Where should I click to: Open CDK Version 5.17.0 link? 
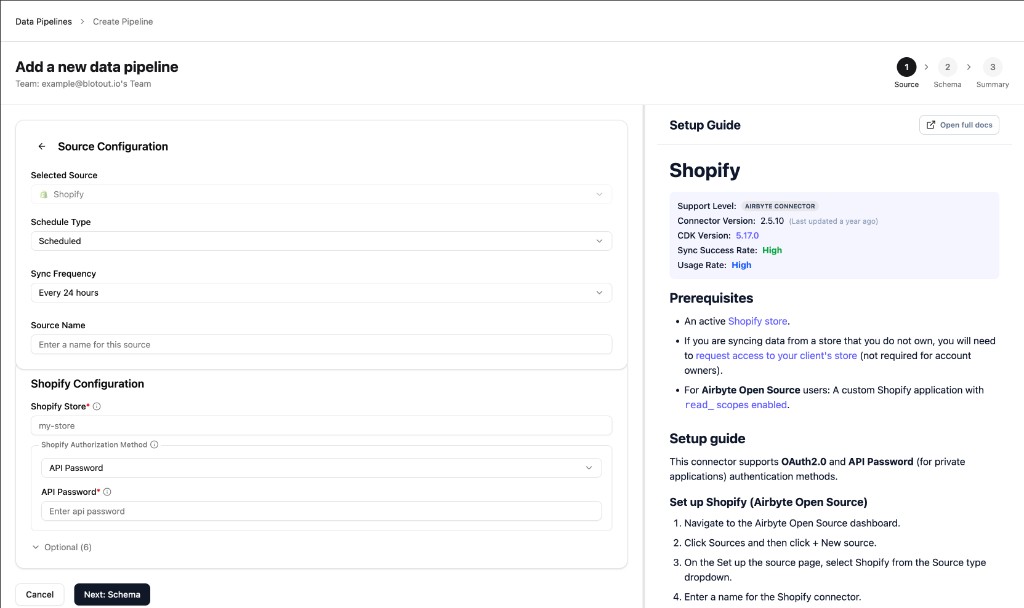[747, 236]
